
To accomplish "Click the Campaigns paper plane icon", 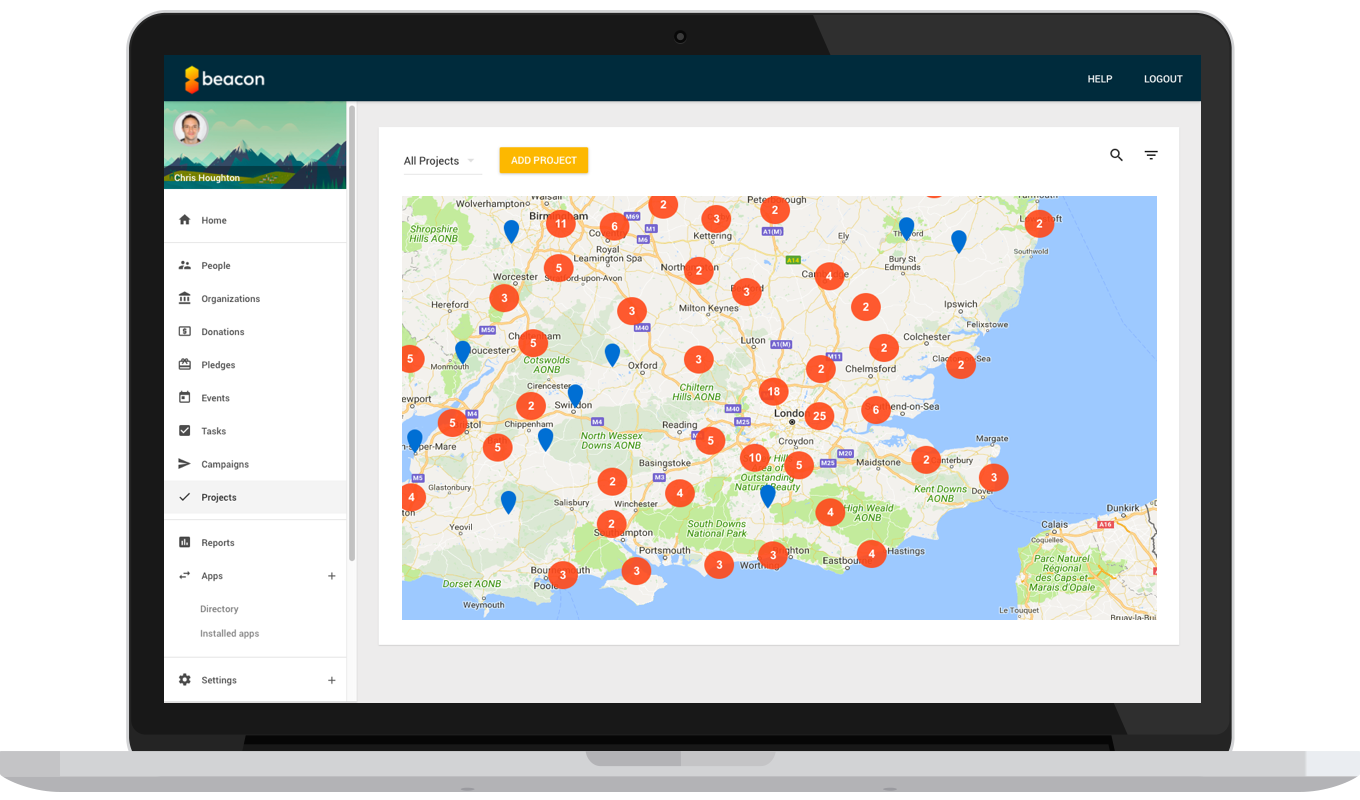I will (184, 464).
